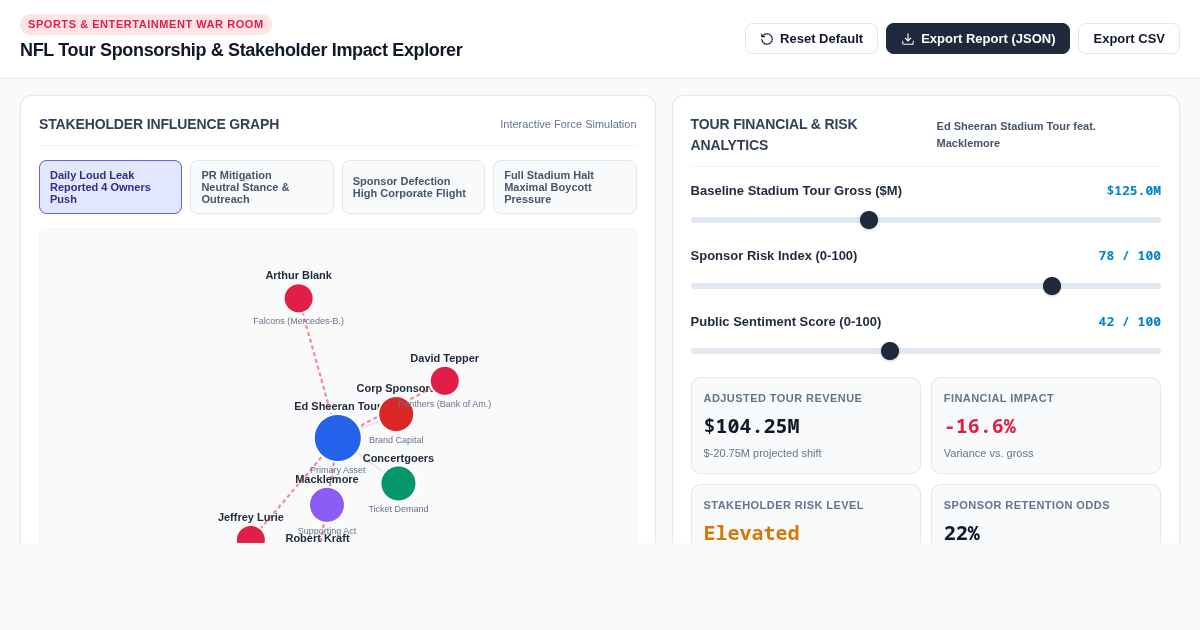Click the Stakeholder Influence Graph heading

(x=159, y=124)
